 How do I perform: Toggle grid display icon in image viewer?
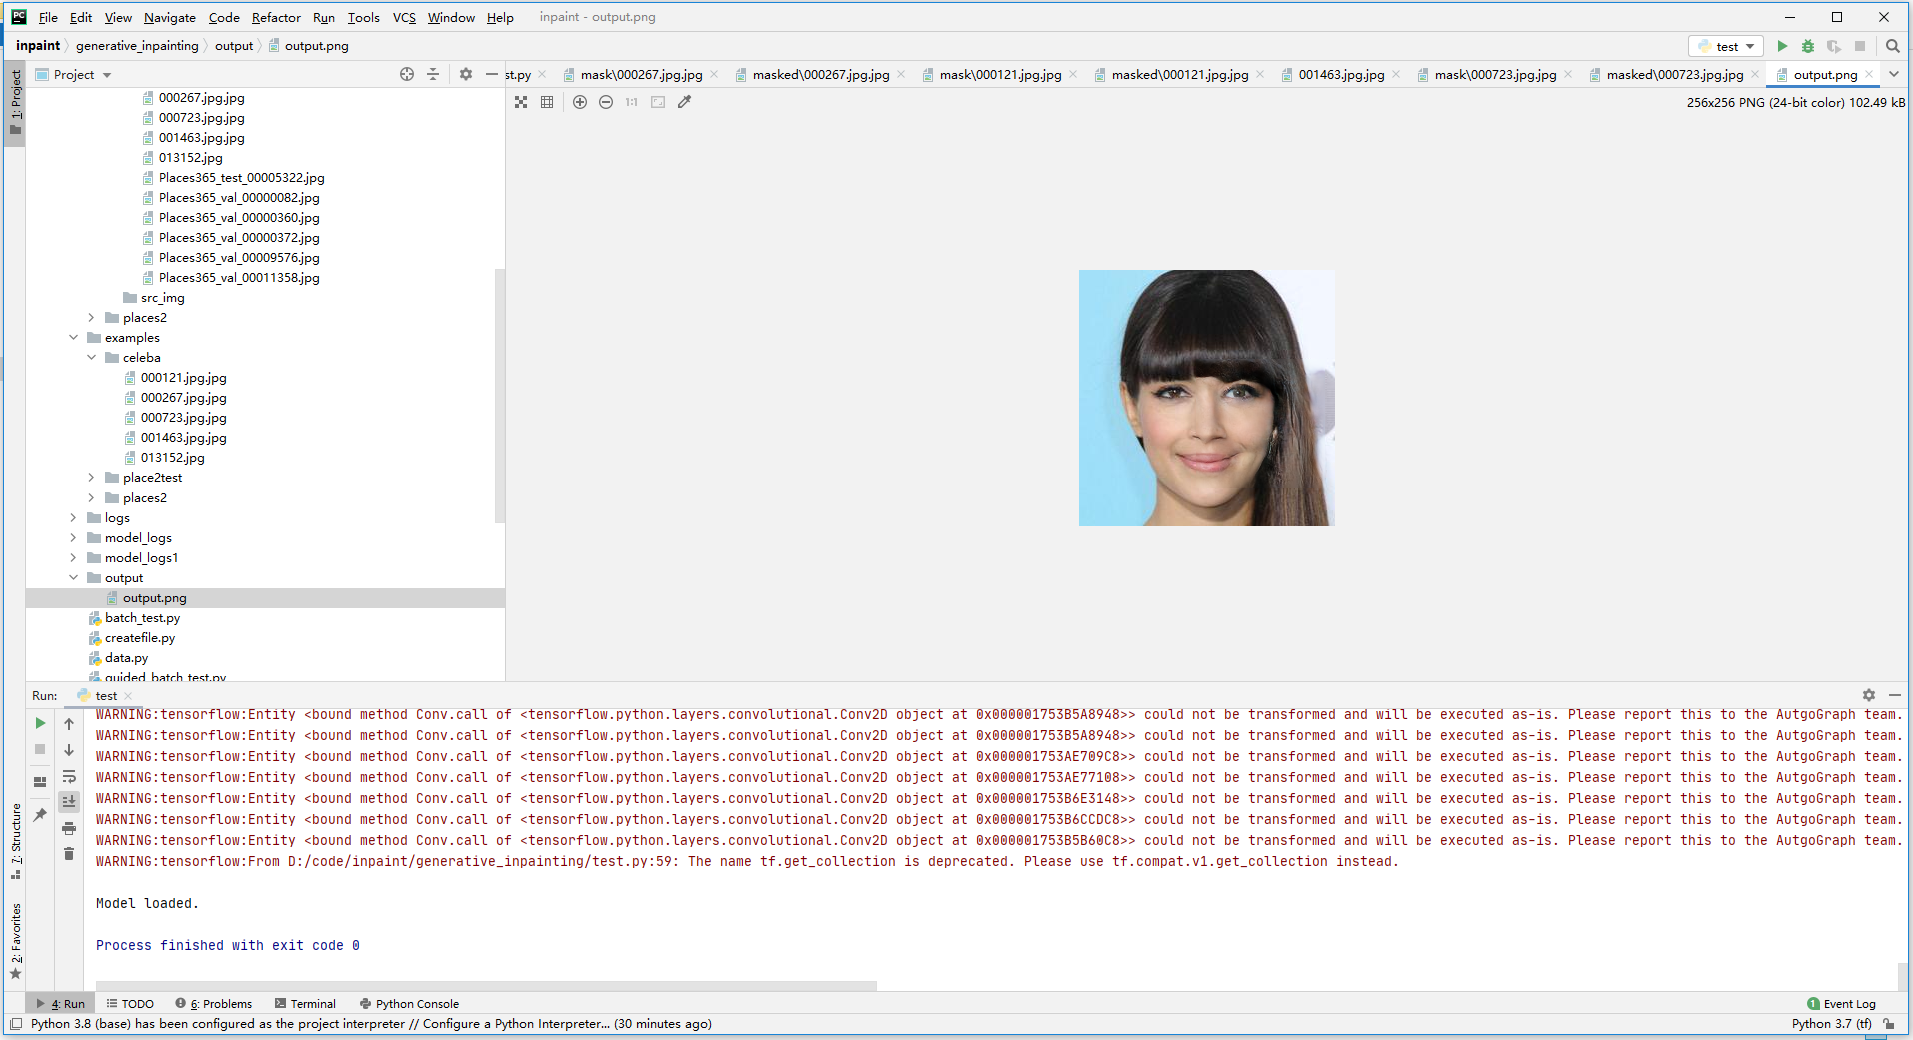click(547, 102)
